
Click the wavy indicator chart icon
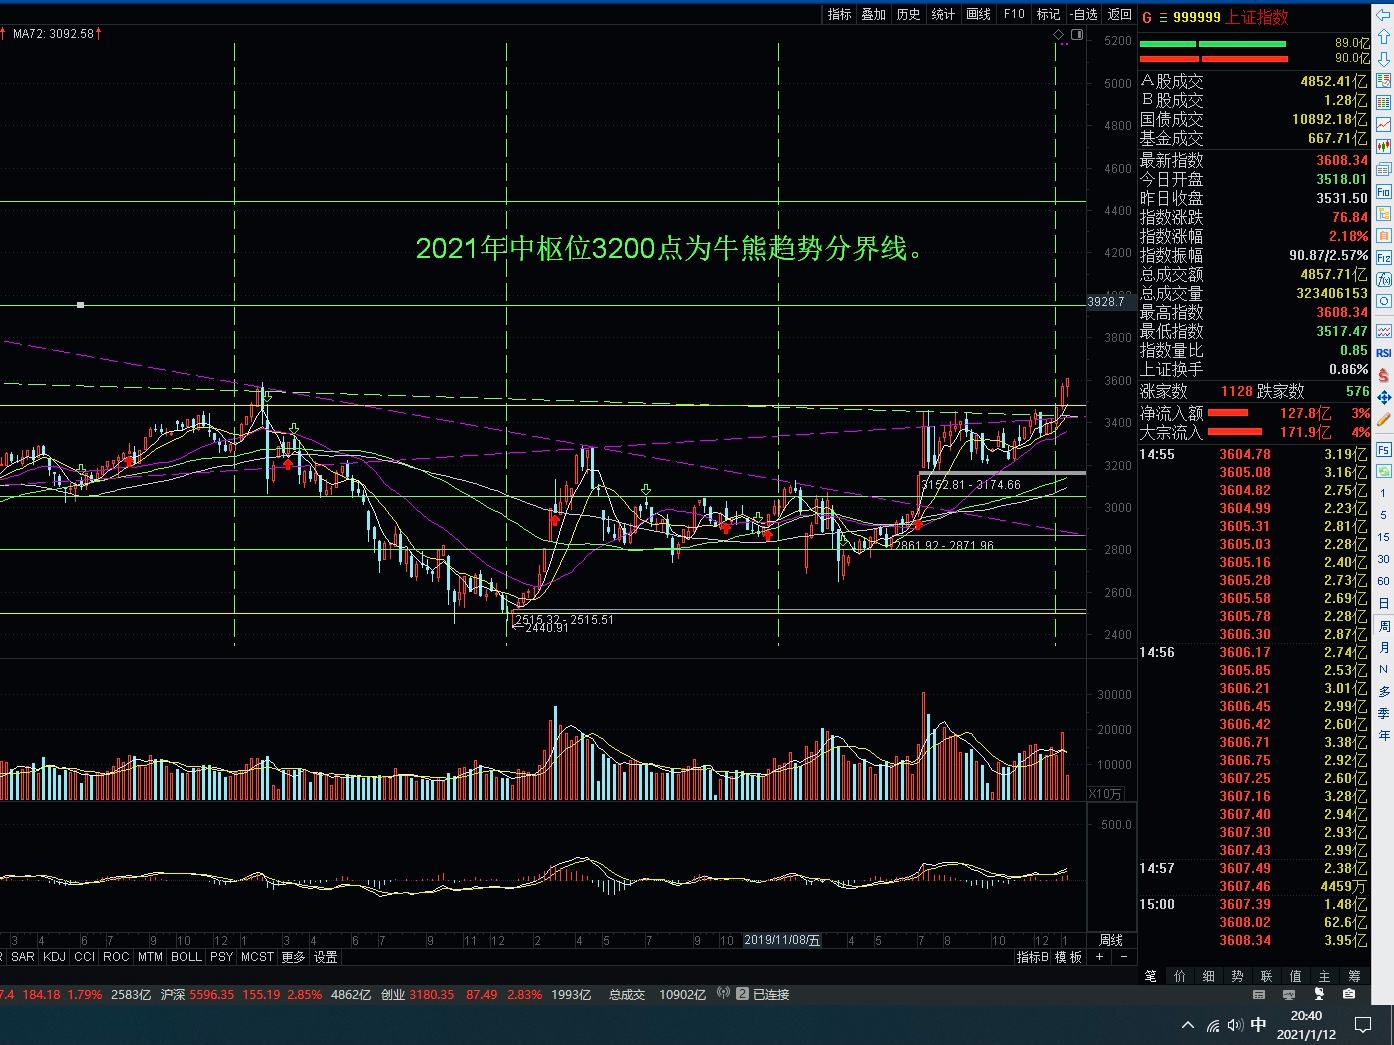pyautogui.click(x=1384, y=330)
